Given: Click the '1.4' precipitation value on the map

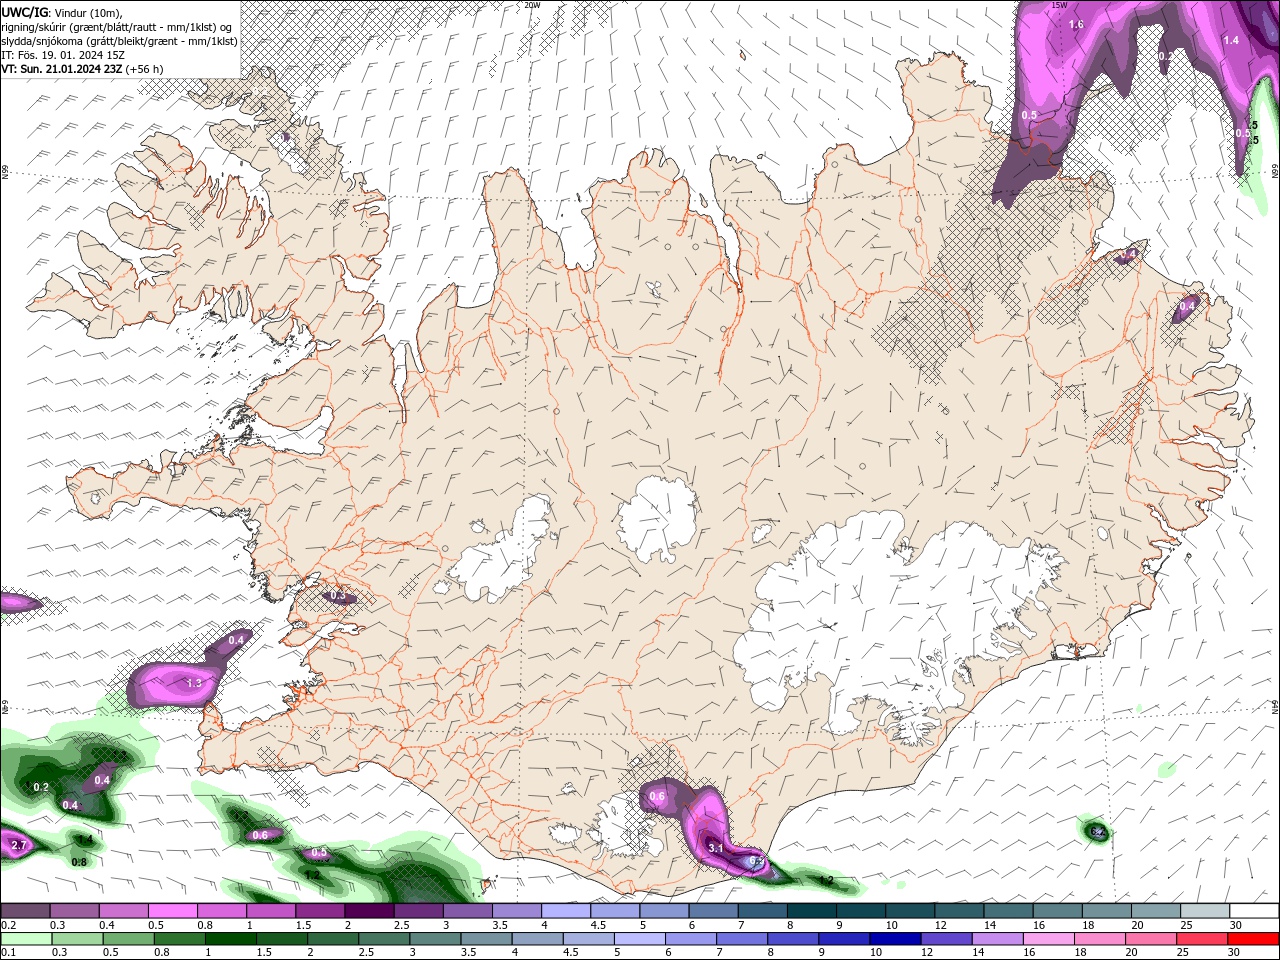Looking at the screenshot, I should [x=1231, y=40].
